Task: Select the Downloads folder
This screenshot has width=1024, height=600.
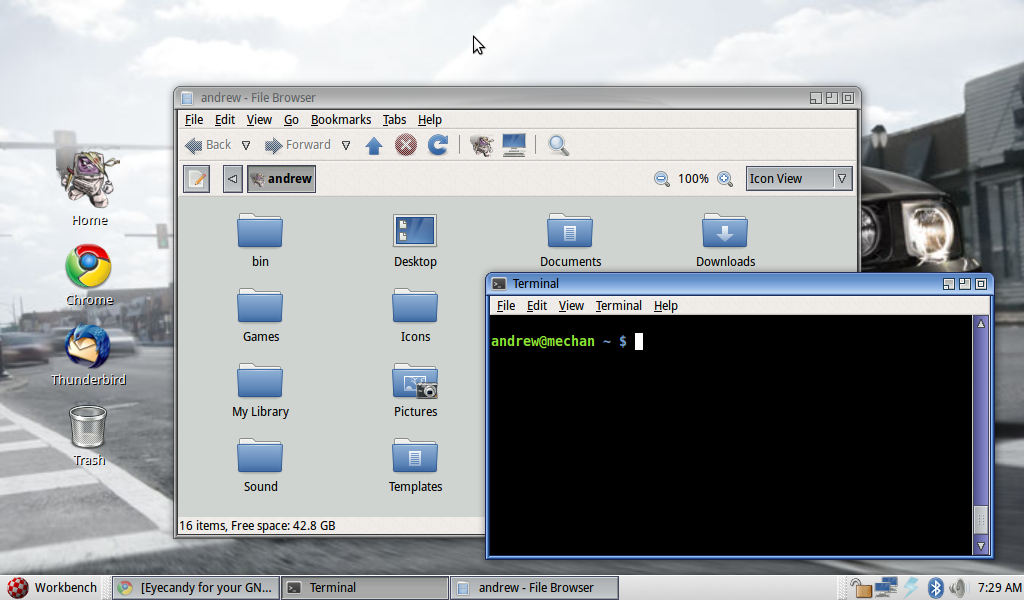Action: pyautogui.click(x=725, y=240)
